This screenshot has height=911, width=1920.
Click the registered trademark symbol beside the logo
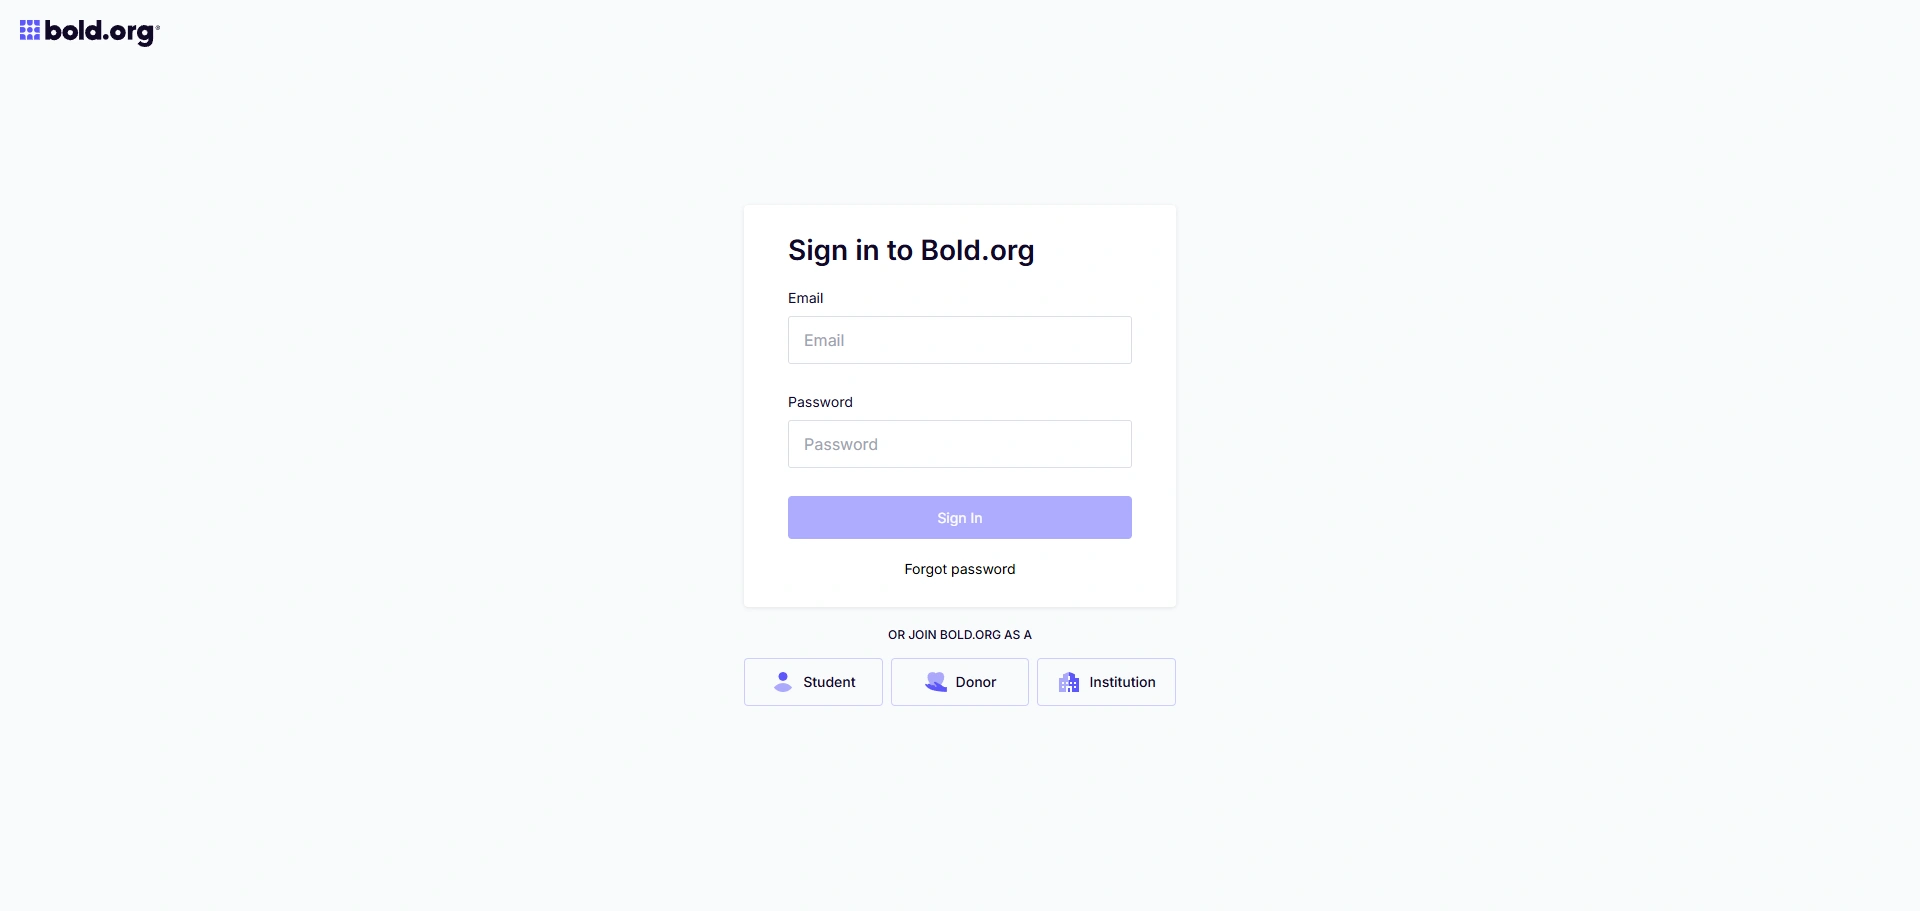(158, 26)
